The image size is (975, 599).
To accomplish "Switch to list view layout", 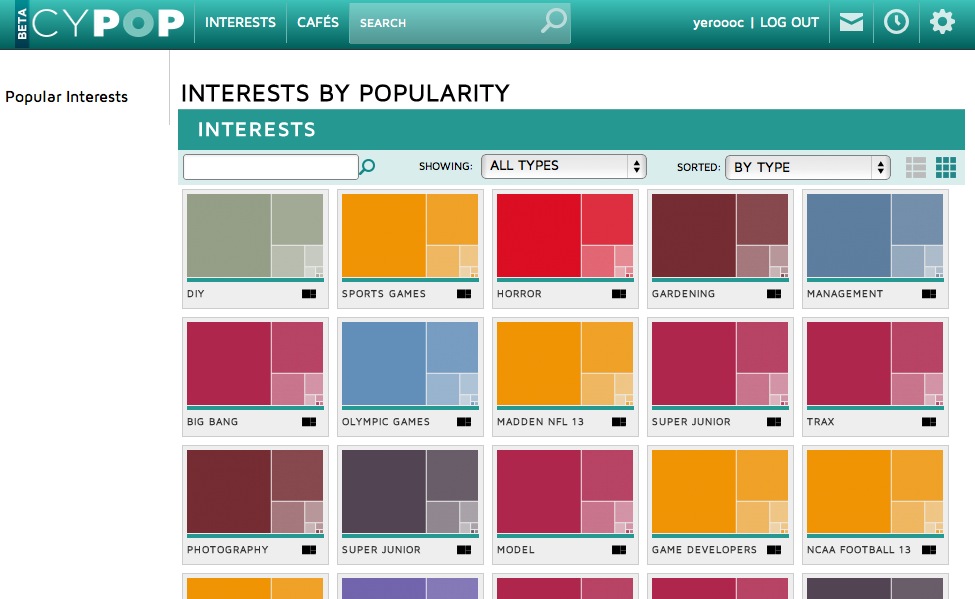I will coord(915,167).
